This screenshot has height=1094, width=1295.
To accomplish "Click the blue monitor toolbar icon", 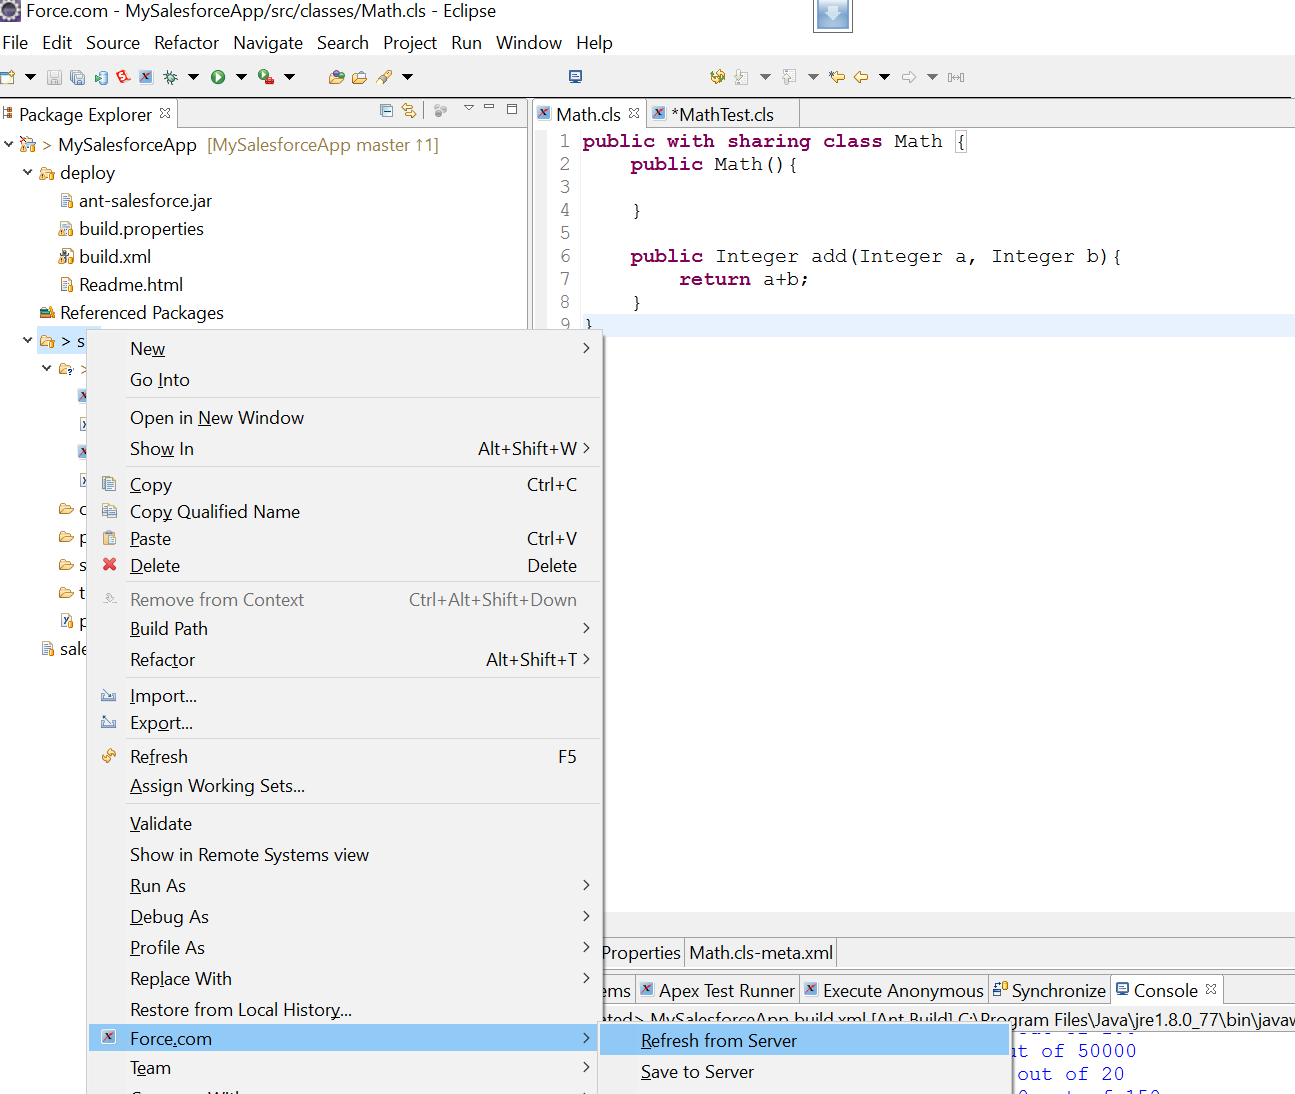I will [x=575, y=76].
